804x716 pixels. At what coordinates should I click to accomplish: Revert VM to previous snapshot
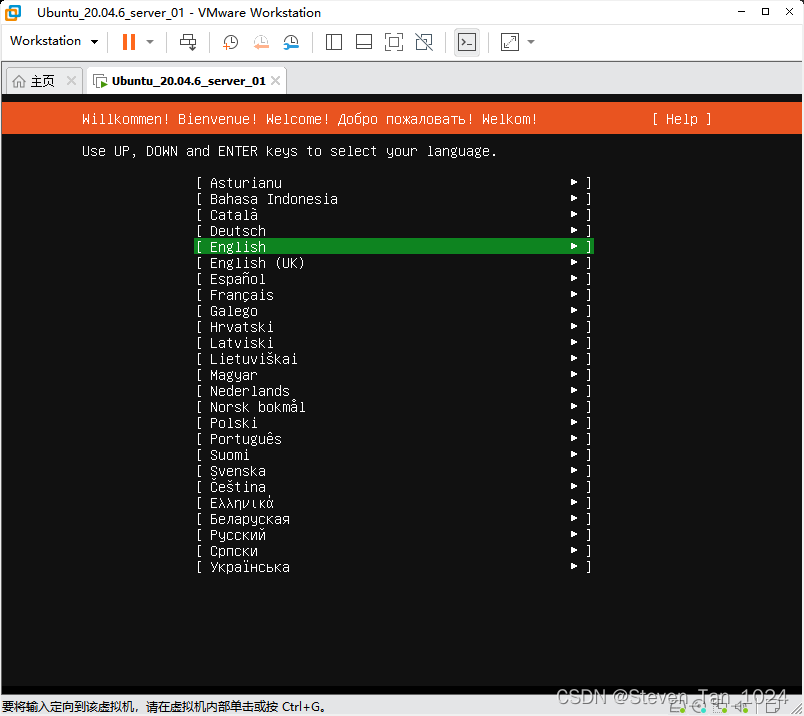pos(261,42)
